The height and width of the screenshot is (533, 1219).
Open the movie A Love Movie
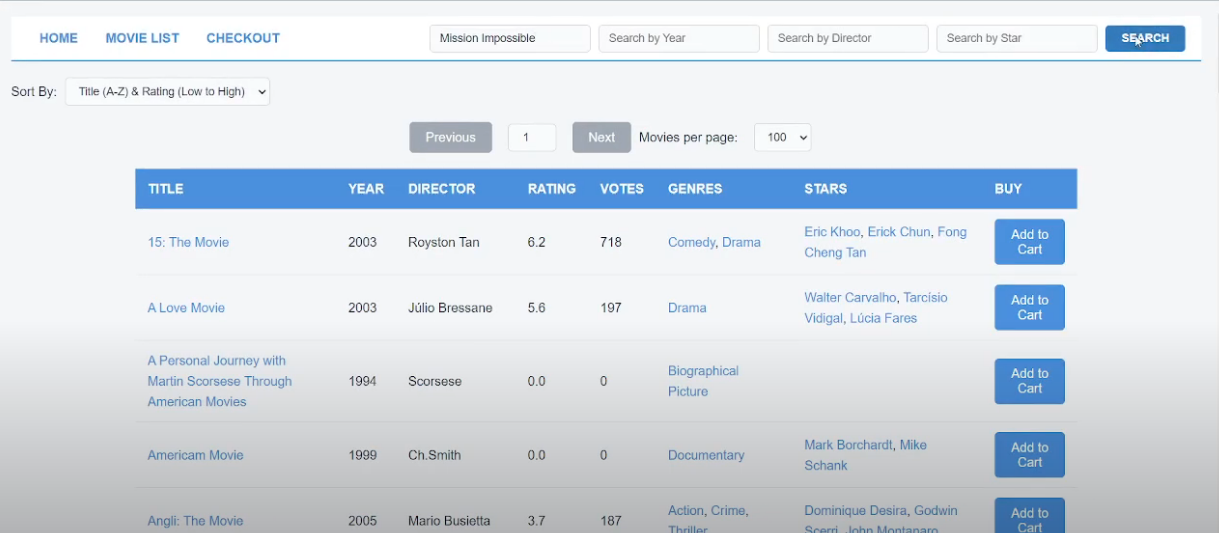tap(186, 308)
